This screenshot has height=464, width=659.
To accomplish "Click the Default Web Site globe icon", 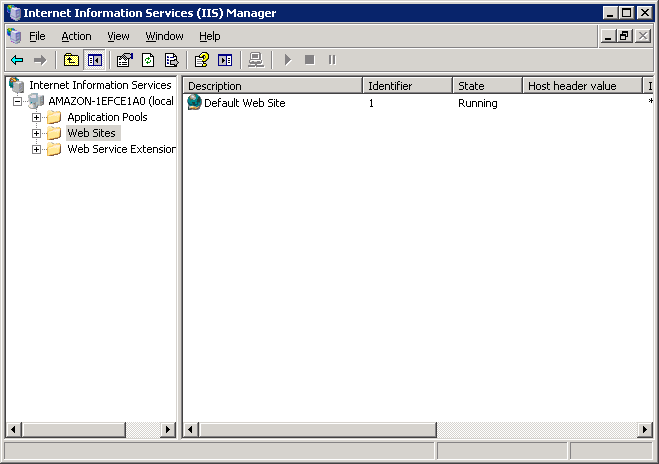I will (x=194, y=102).
